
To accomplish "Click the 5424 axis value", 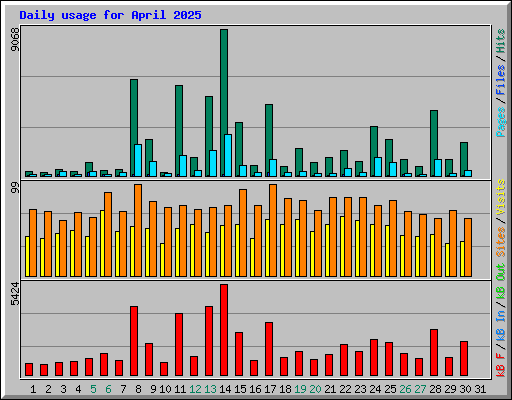I will point(15,294).
